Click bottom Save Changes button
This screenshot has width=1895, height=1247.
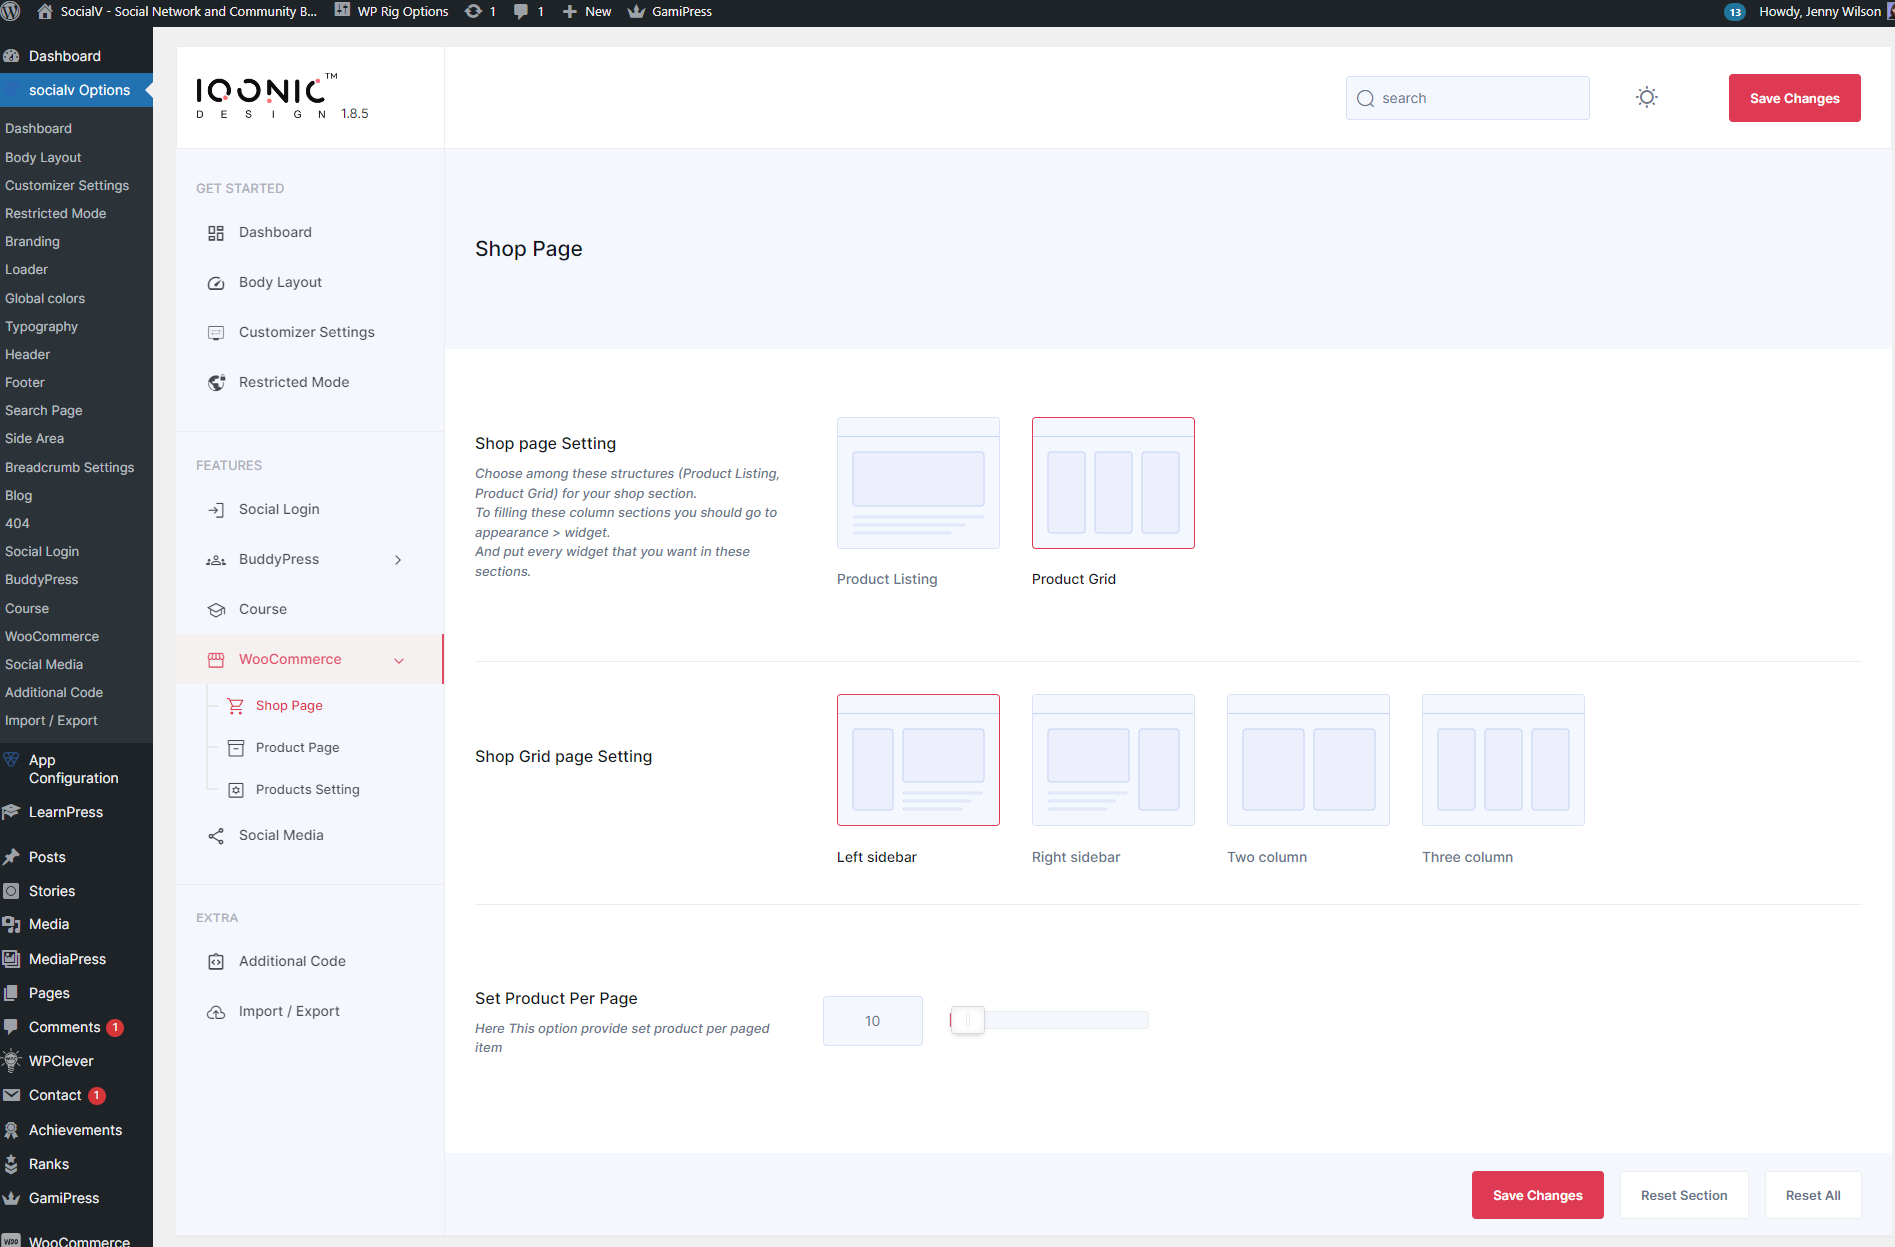pos(1537,1195)
